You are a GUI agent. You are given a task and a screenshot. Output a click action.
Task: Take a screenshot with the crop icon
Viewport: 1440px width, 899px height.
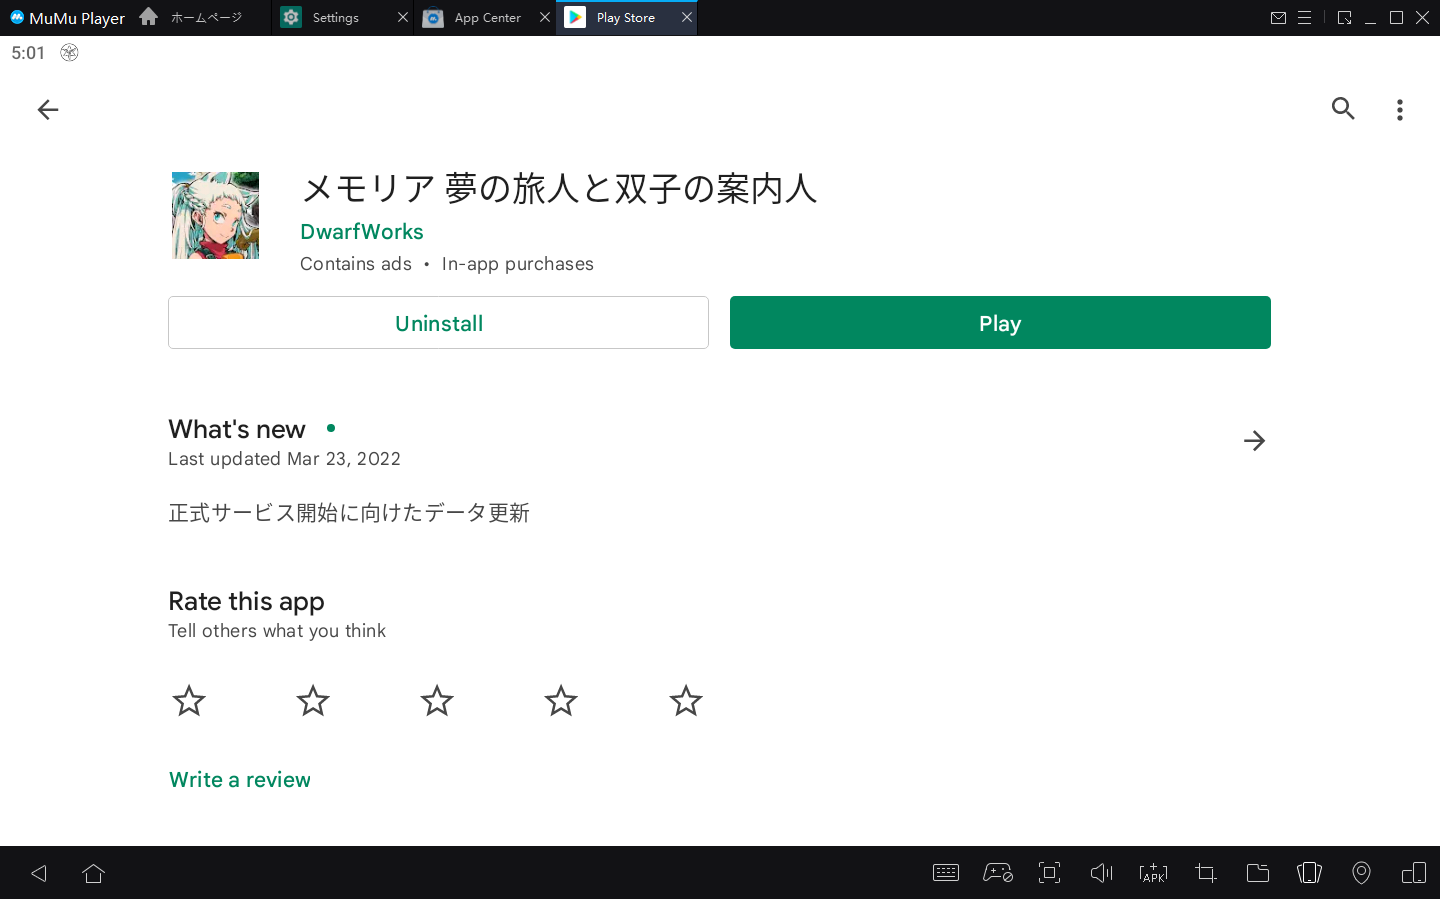tap(1206, 873)
